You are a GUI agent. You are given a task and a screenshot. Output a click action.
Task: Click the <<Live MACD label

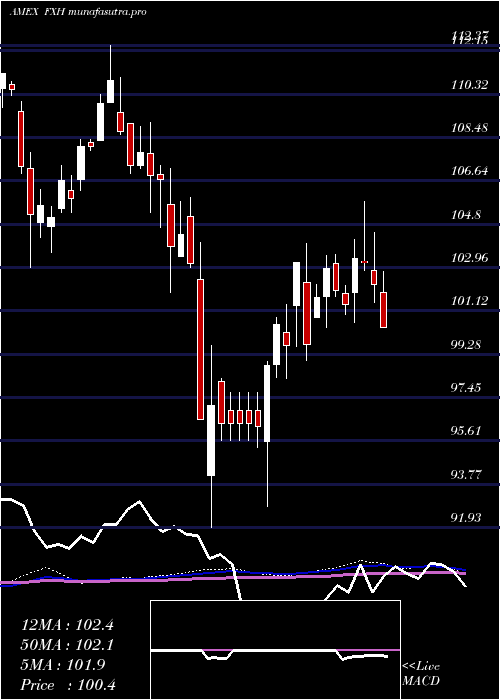coord(421,673)
